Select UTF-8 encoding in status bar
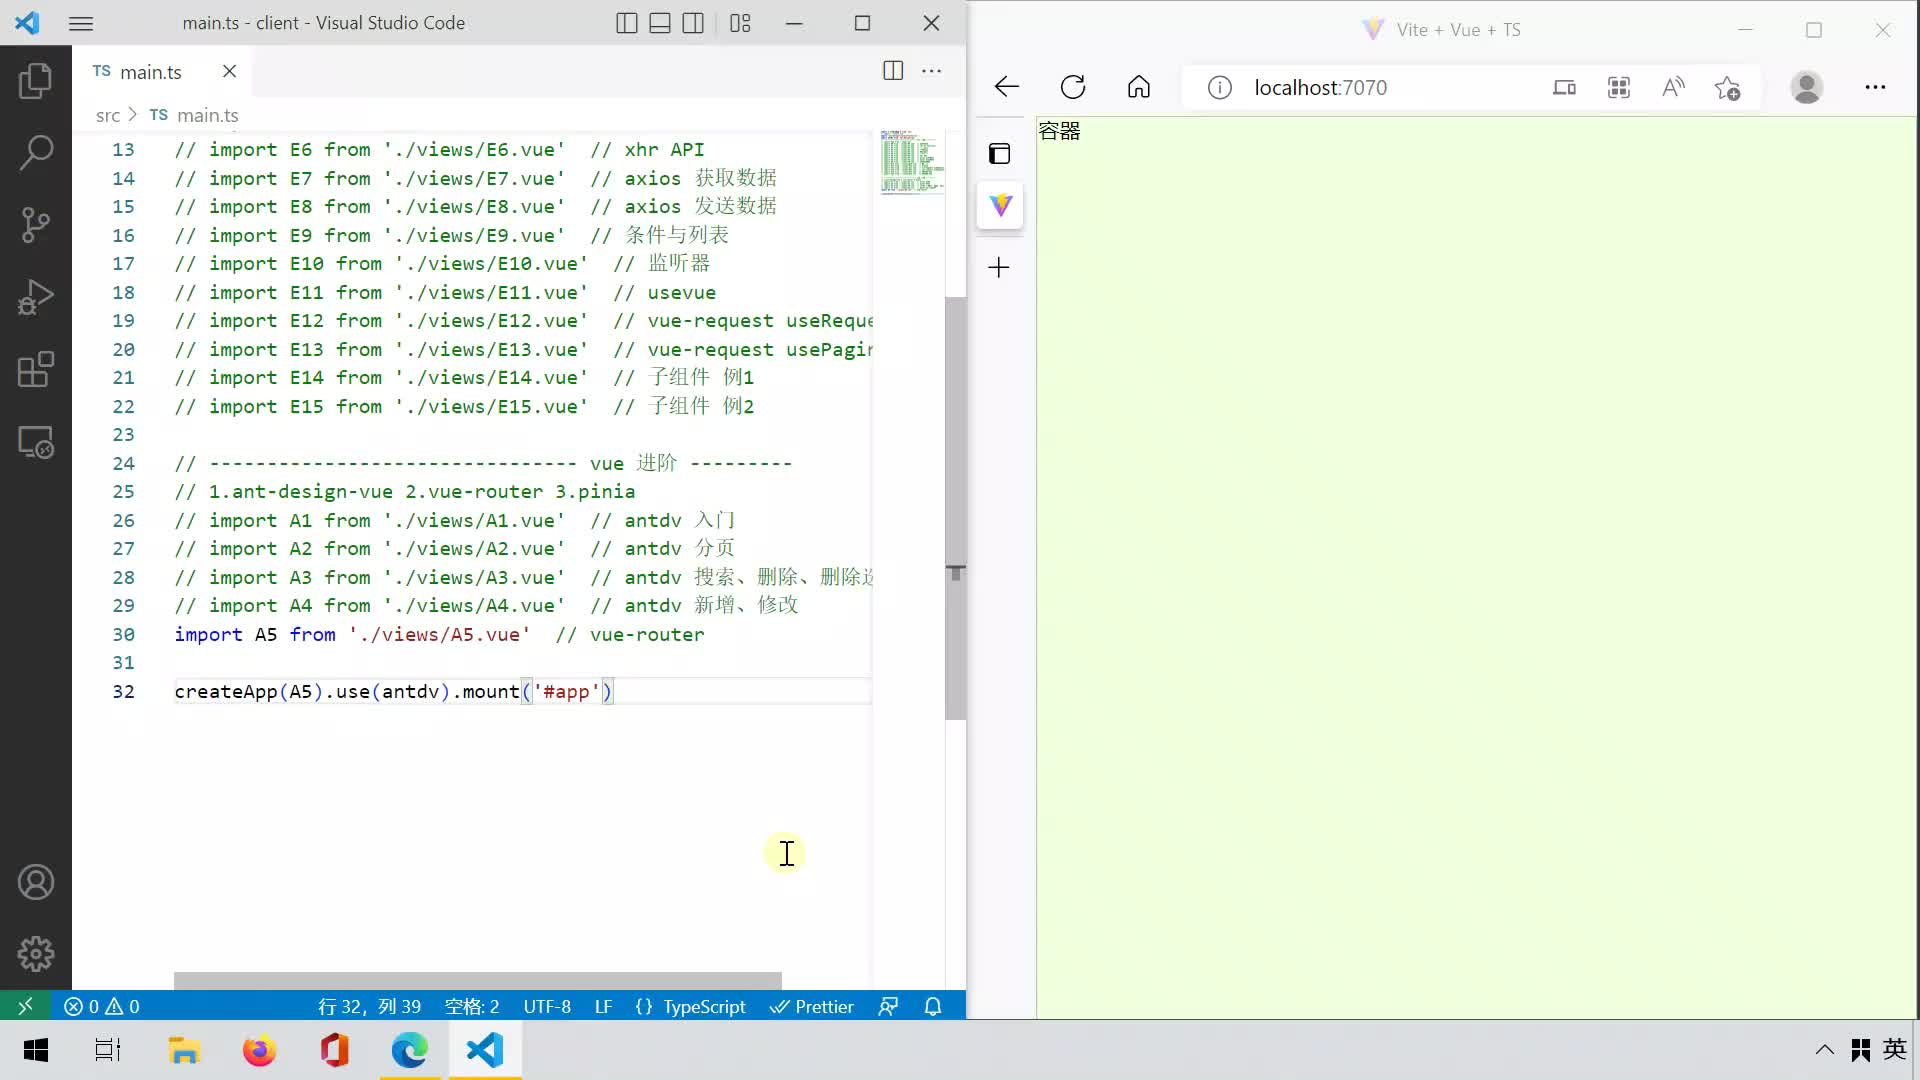 pos(545,1006)
